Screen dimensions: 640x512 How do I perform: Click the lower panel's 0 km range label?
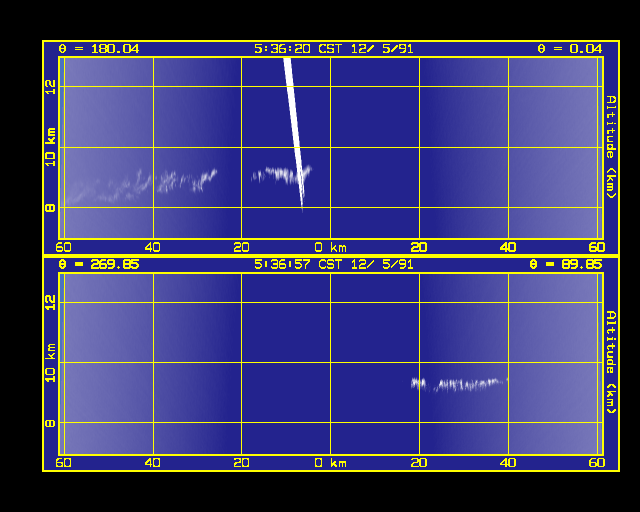[331, 463]
